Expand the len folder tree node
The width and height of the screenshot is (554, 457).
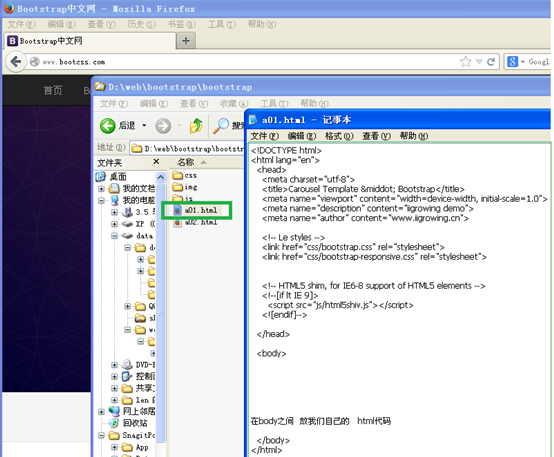[x=114, y=400]
